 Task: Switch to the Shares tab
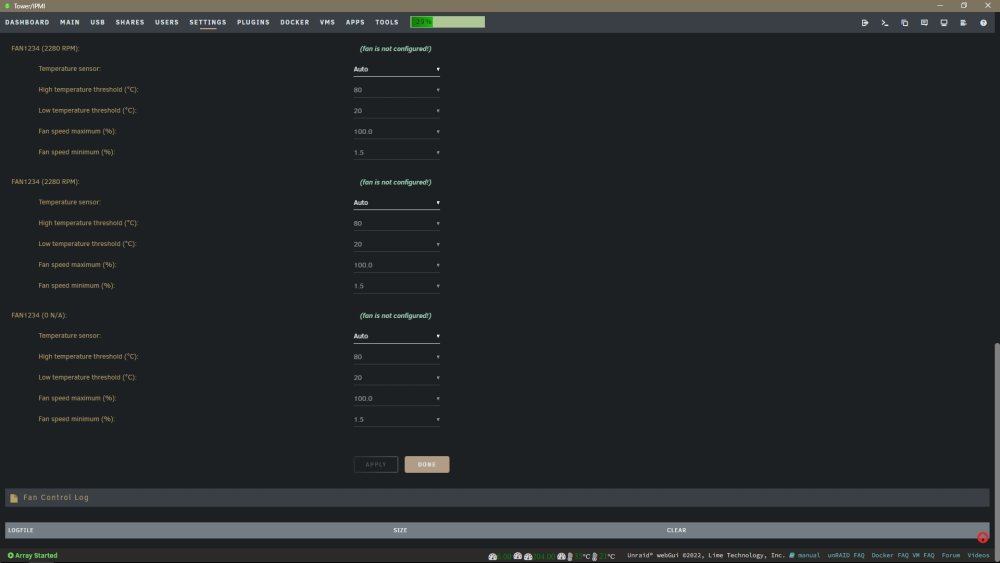pyautogui.click(x=130, y=22)
